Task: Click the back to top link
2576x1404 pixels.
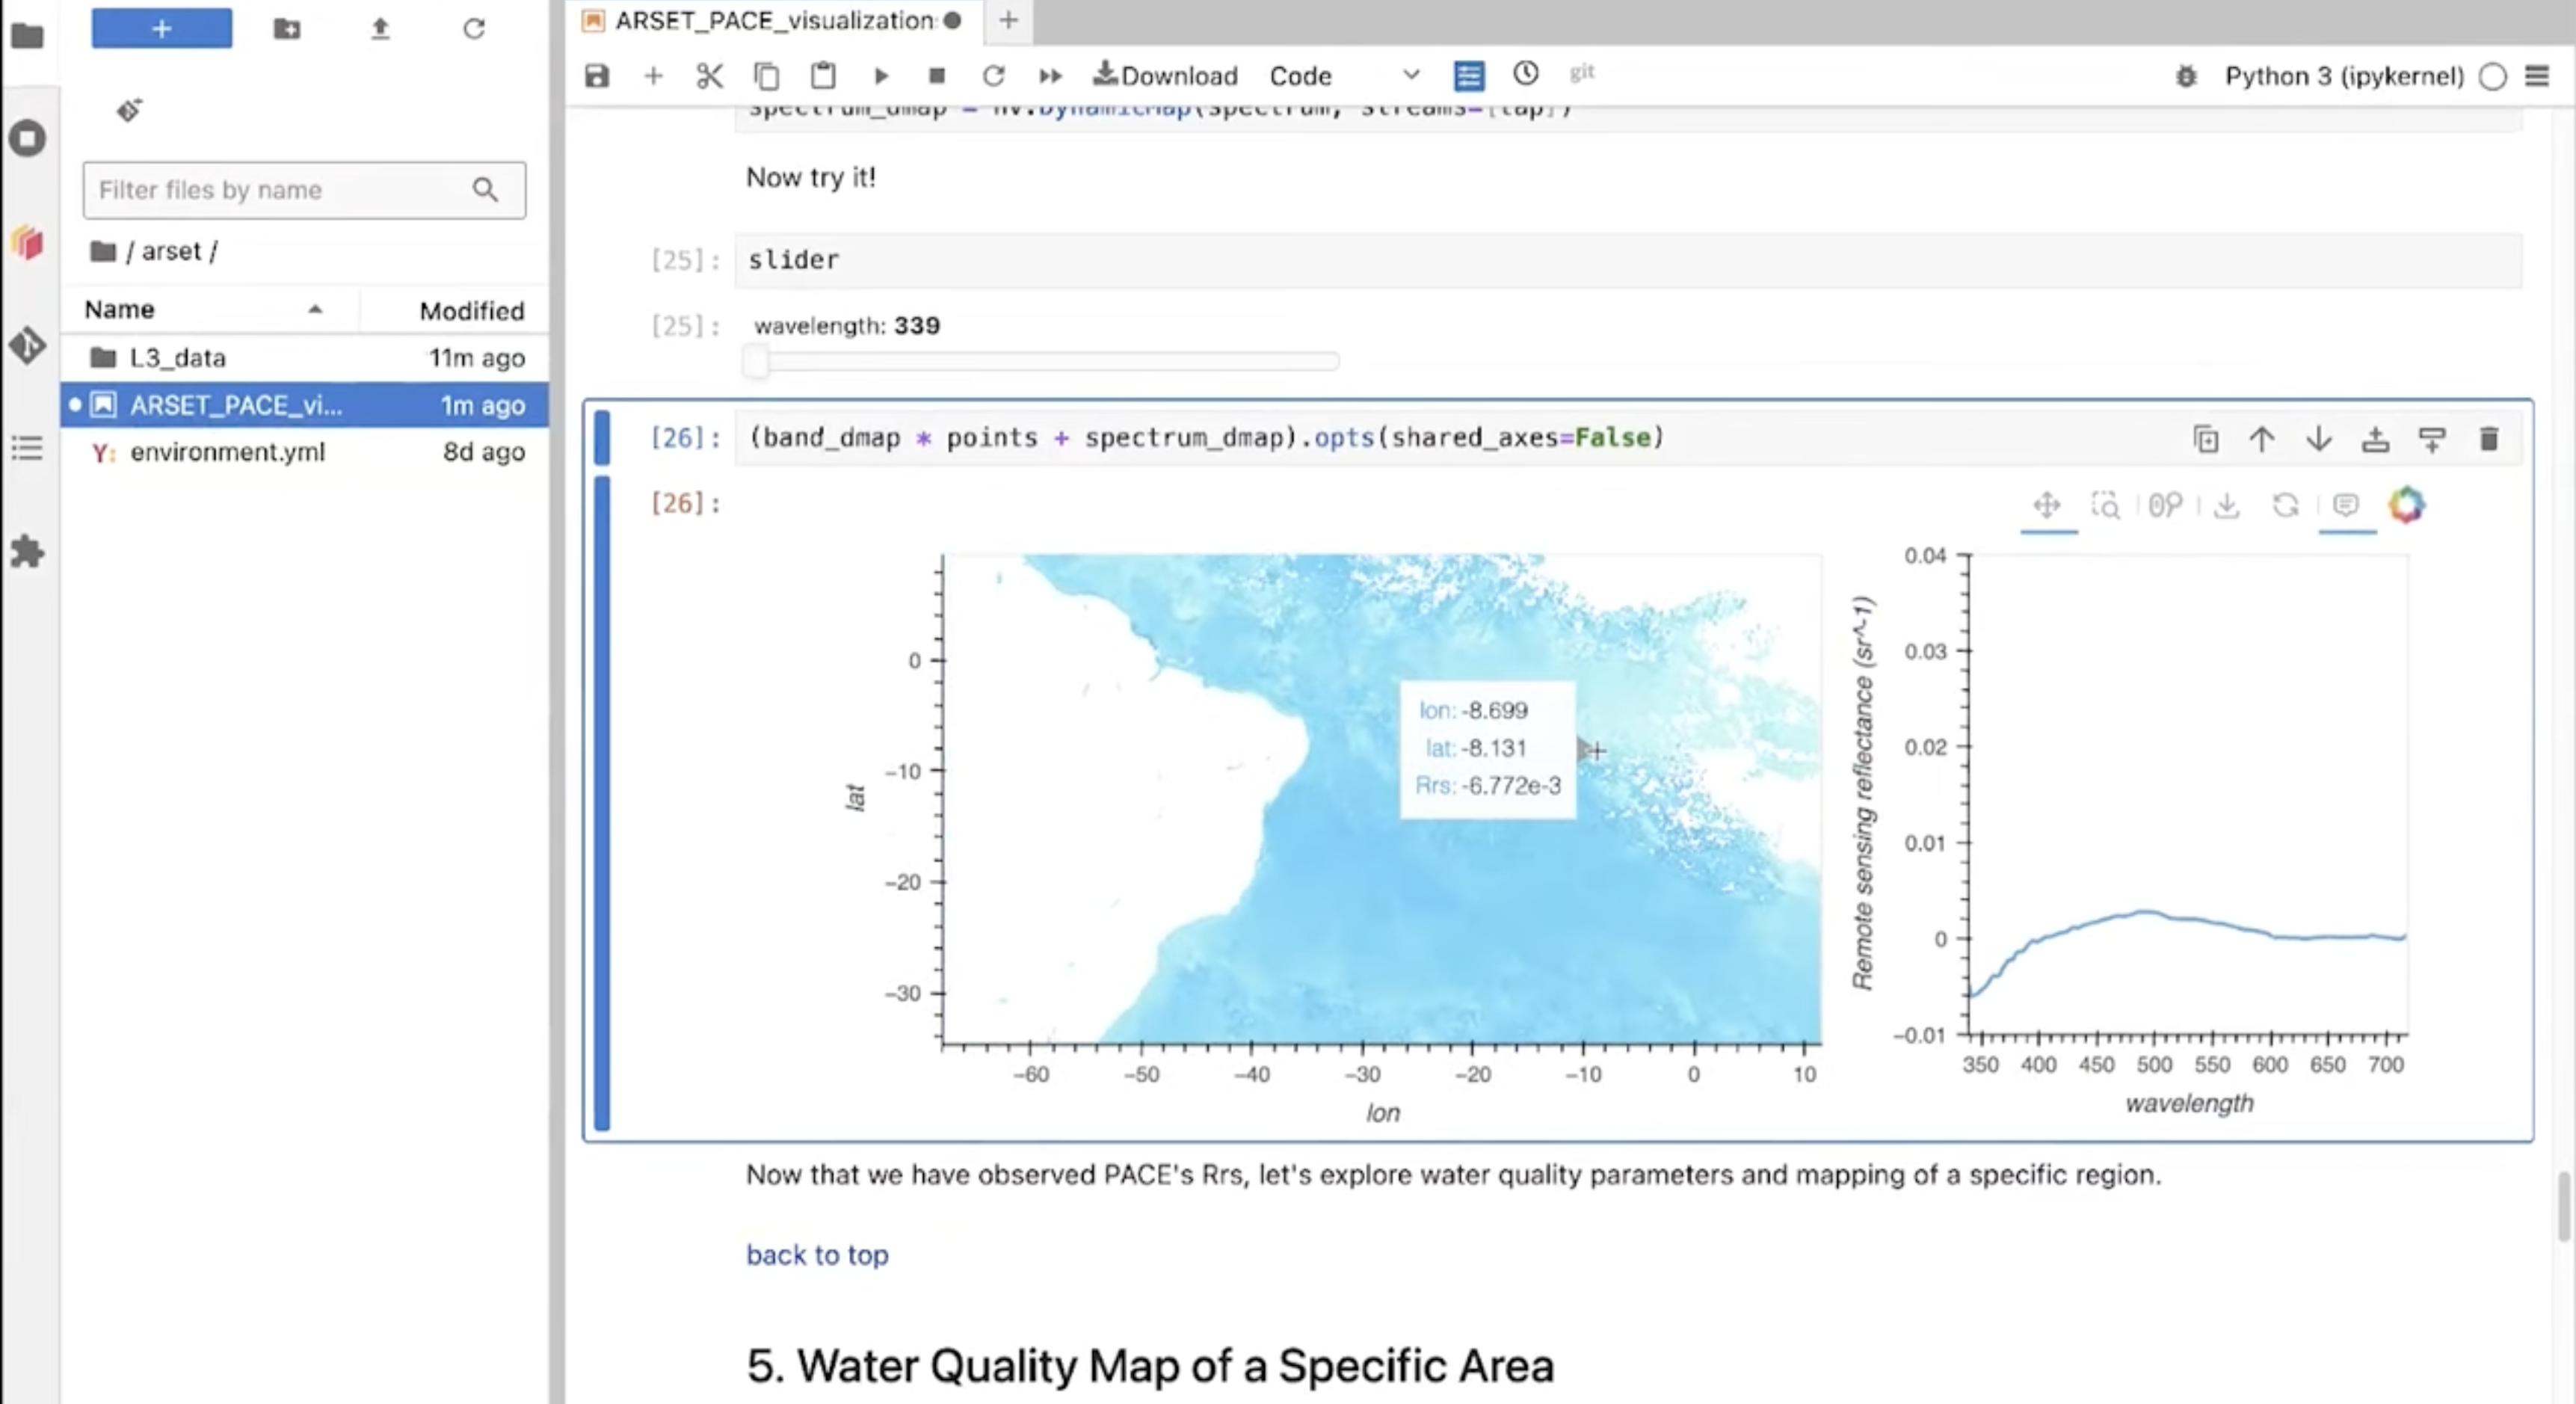Action: tap(817, 1255)
